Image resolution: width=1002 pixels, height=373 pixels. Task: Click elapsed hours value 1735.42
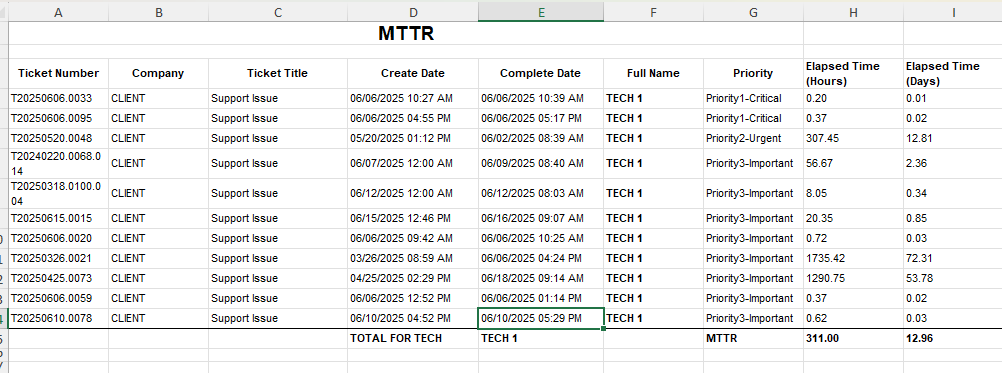click(853, 259)
